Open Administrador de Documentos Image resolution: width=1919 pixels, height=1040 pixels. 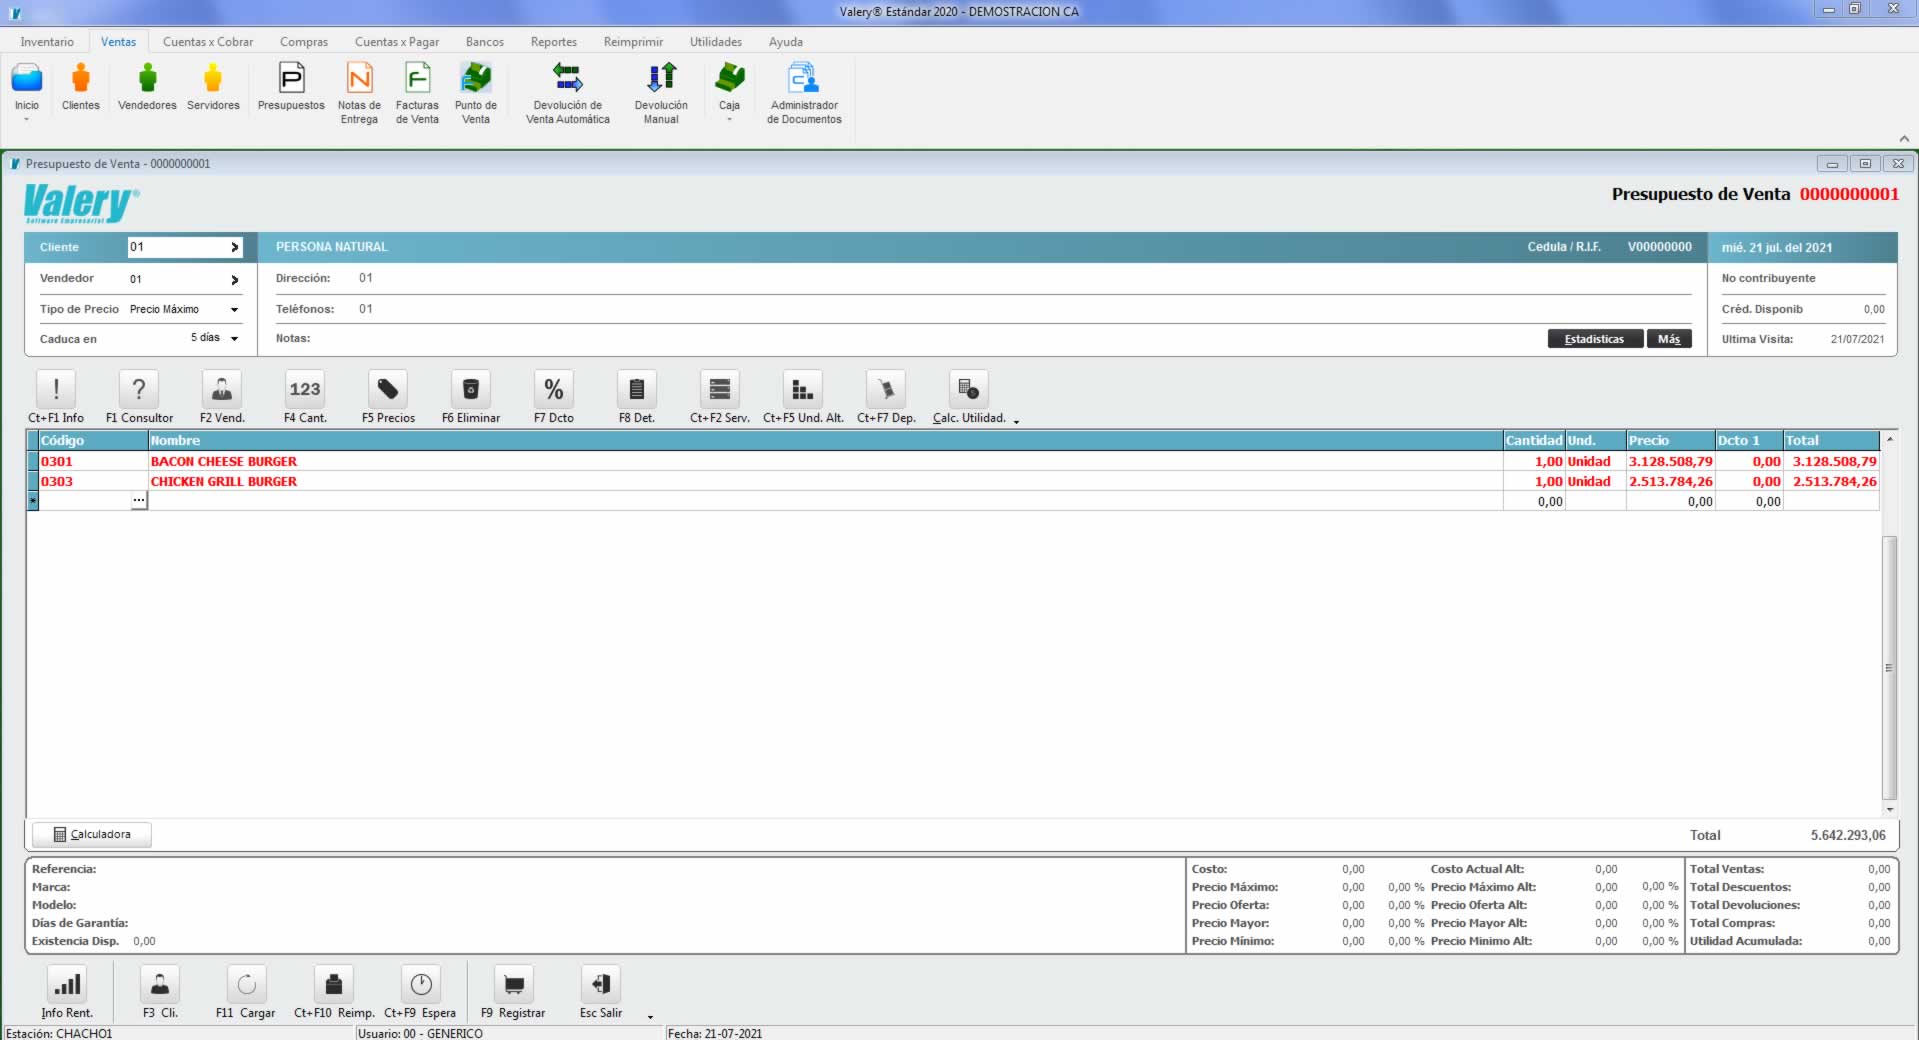click(x=804, y=93)
